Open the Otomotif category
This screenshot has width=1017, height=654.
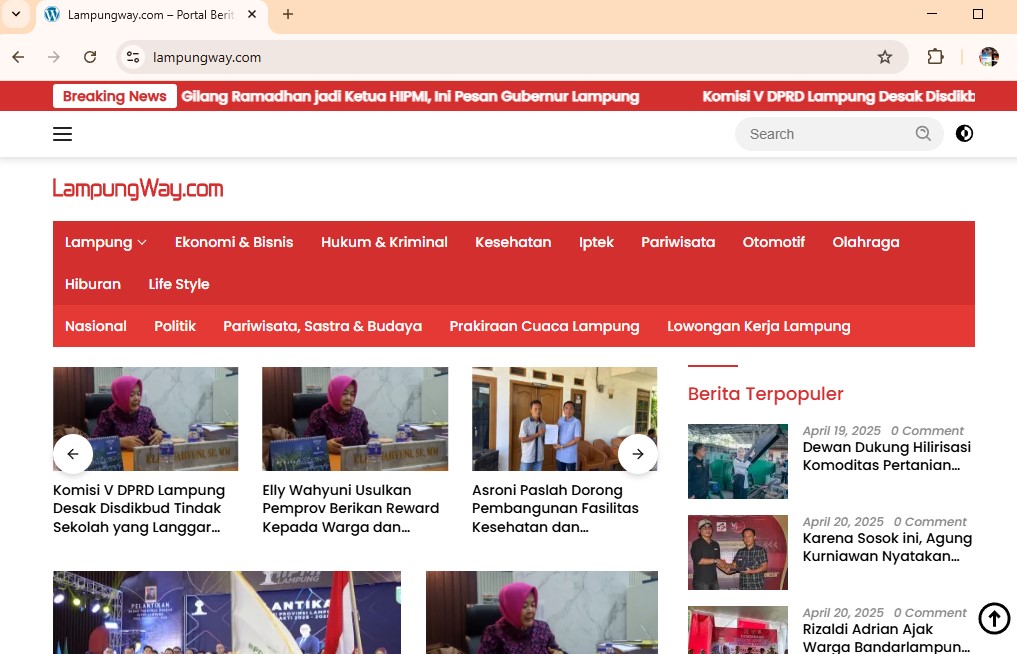[x=773, y=242]
